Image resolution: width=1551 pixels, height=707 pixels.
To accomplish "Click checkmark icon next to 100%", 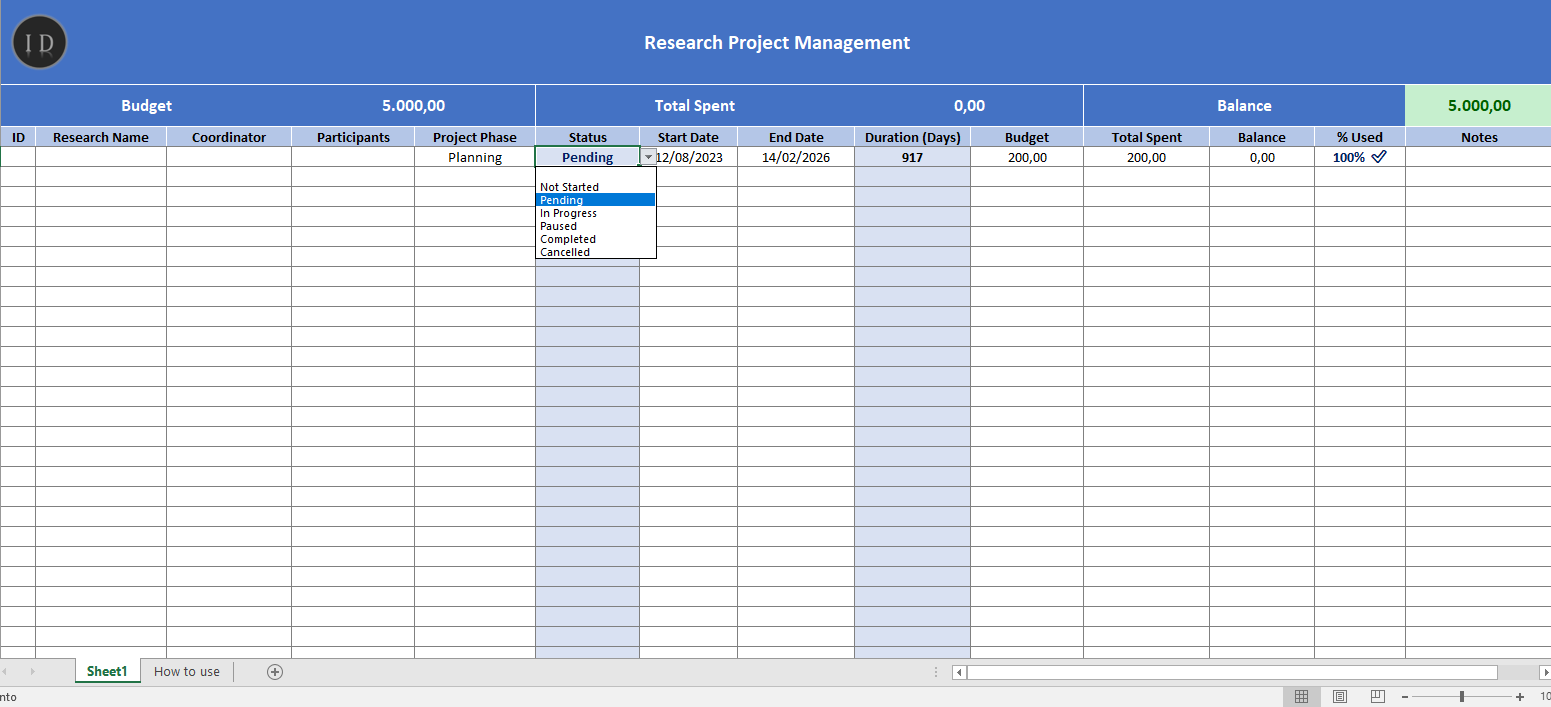I will click(x=1379, y=157).
